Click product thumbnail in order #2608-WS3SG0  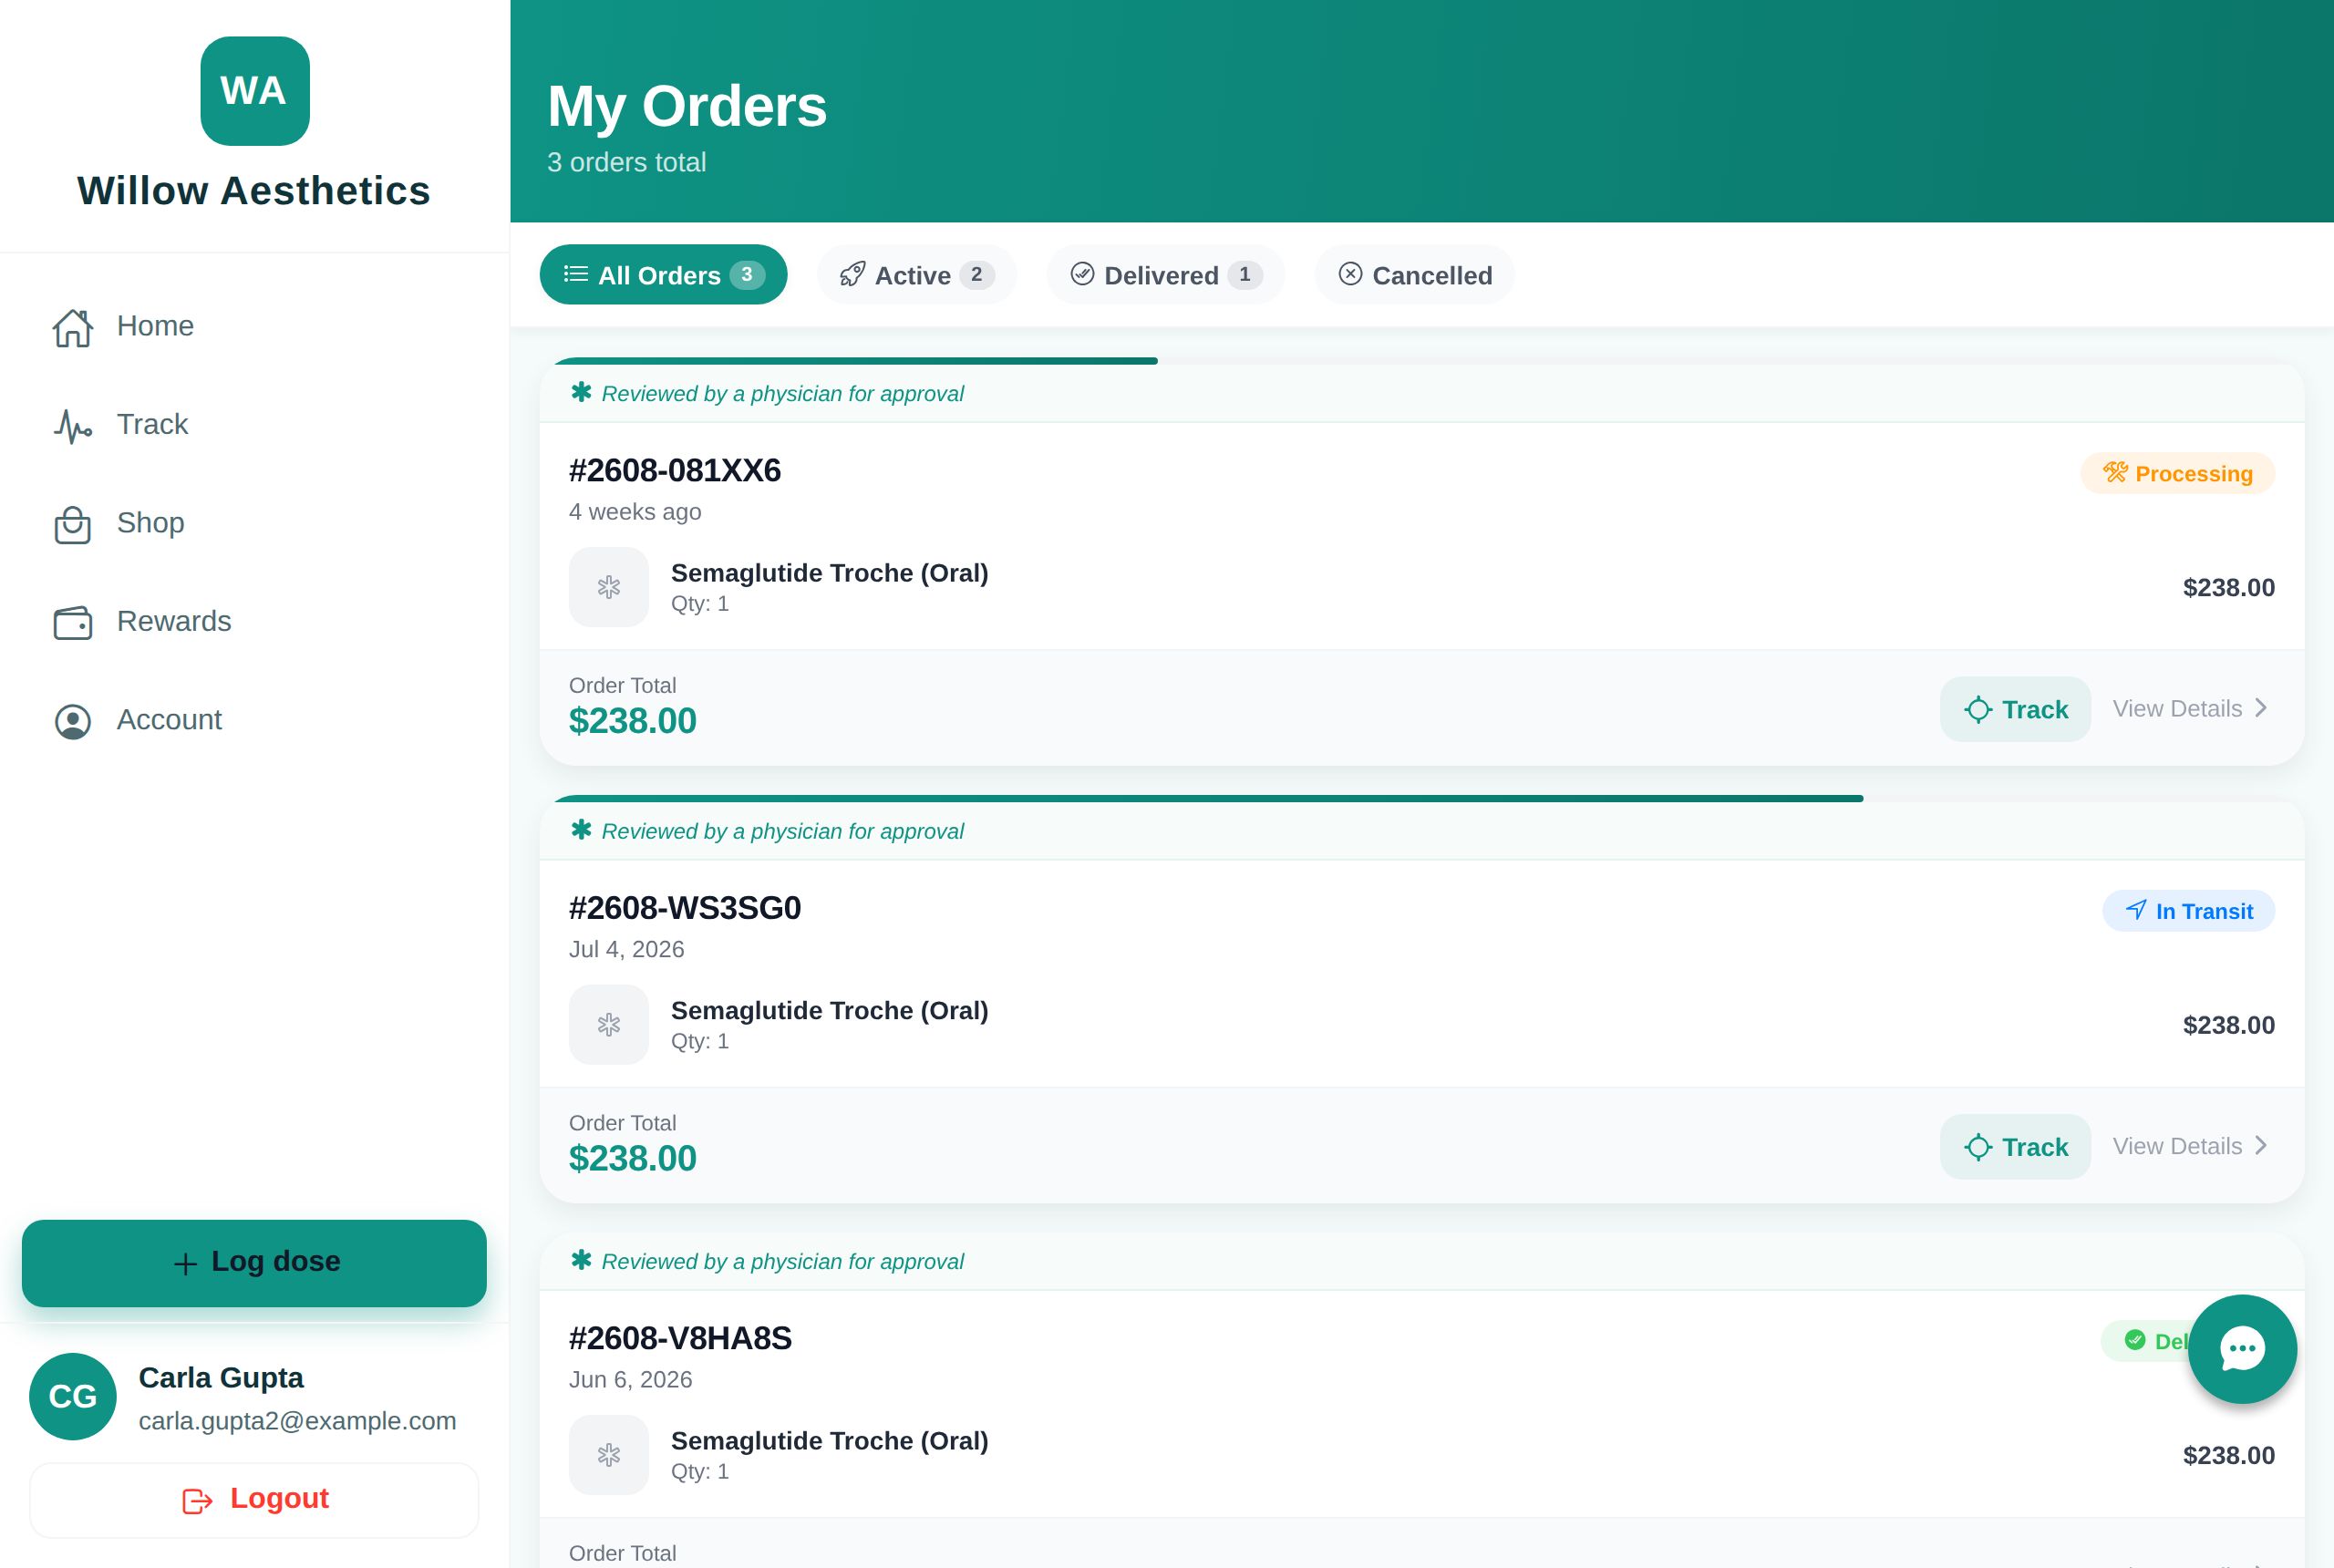[609, 1025]
